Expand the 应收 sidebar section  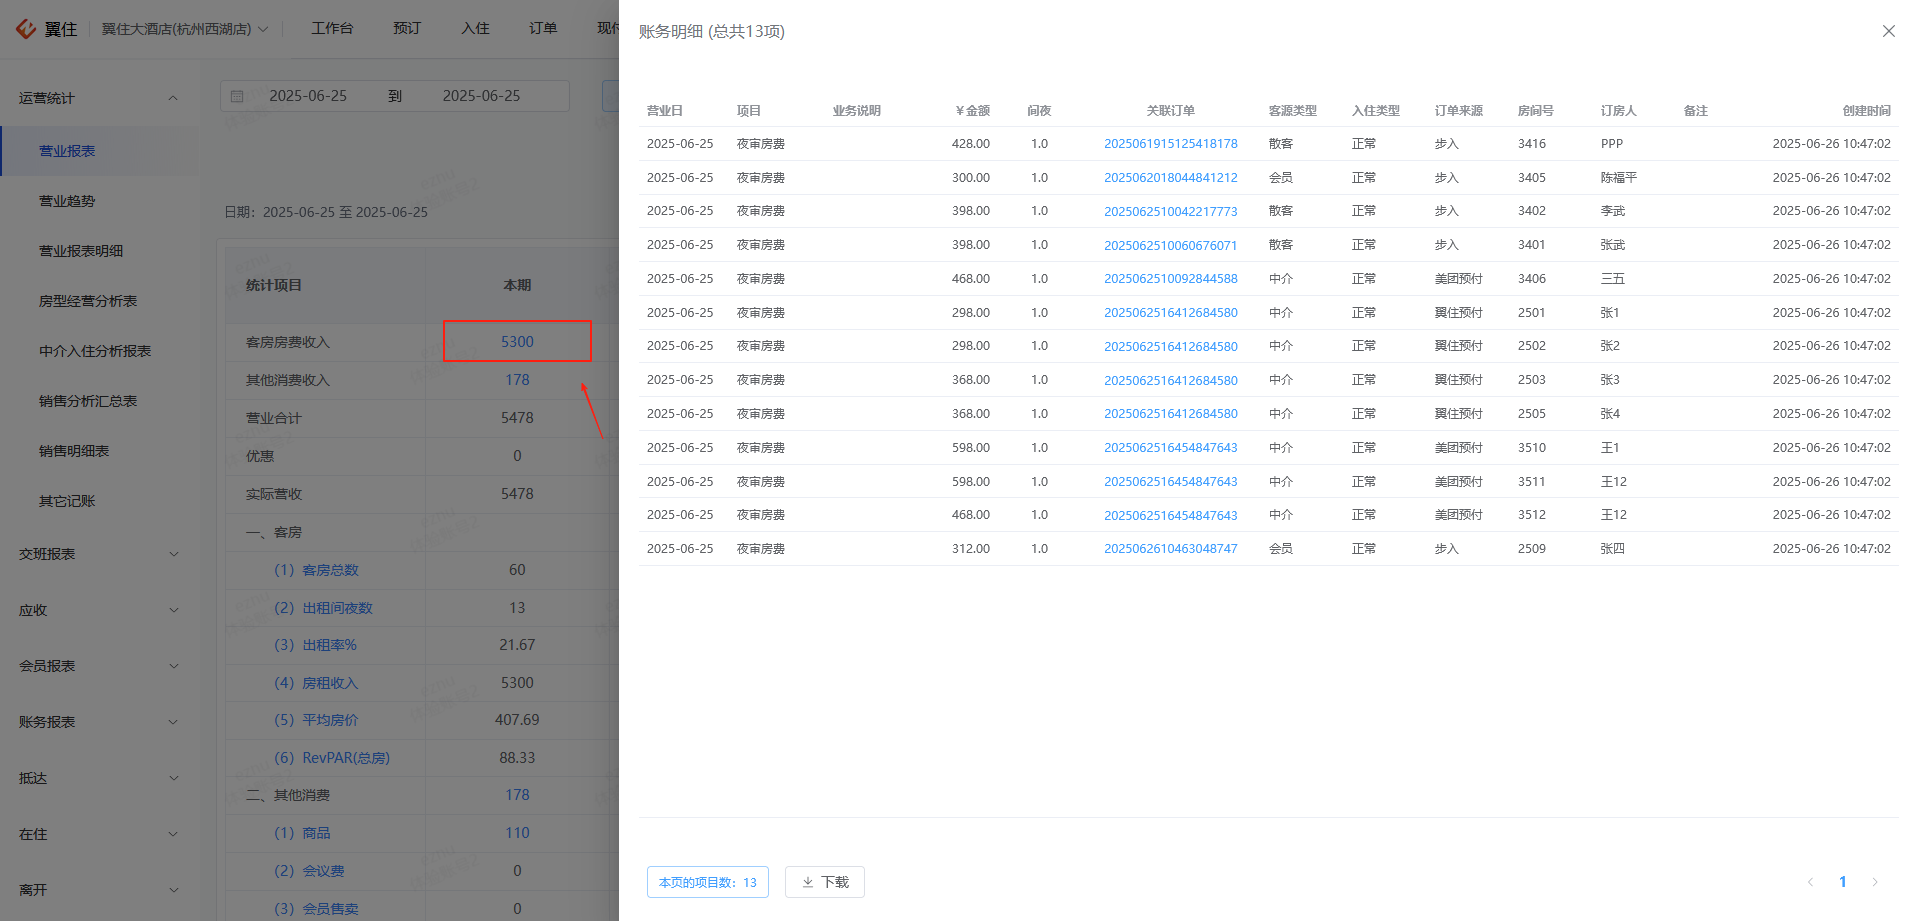click(x=98, y=610)
